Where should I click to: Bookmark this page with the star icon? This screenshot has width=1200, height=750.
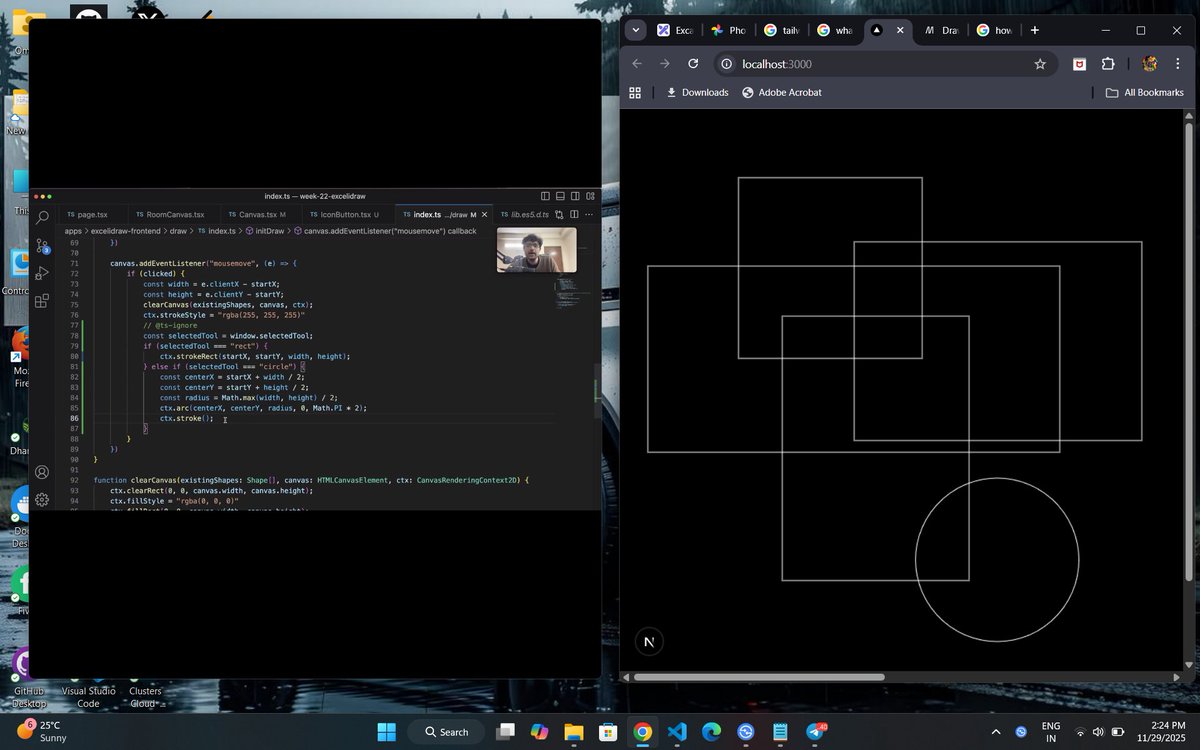tap(1040, 64)
